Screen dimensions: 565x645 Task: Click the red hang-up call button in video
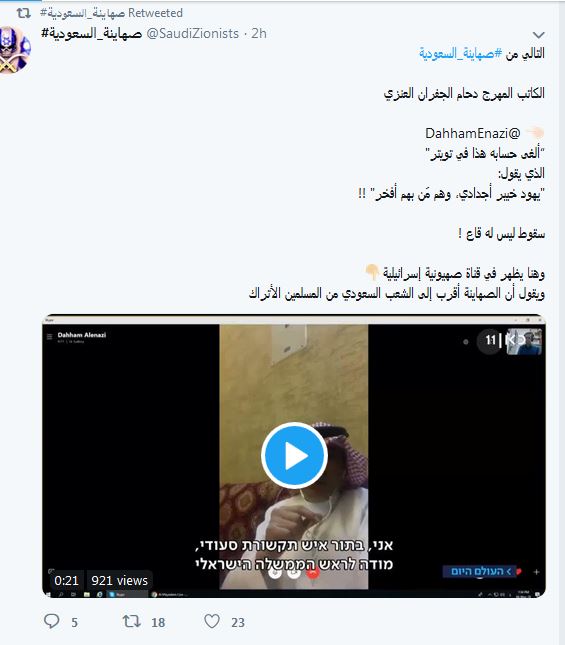pos(313,572)
